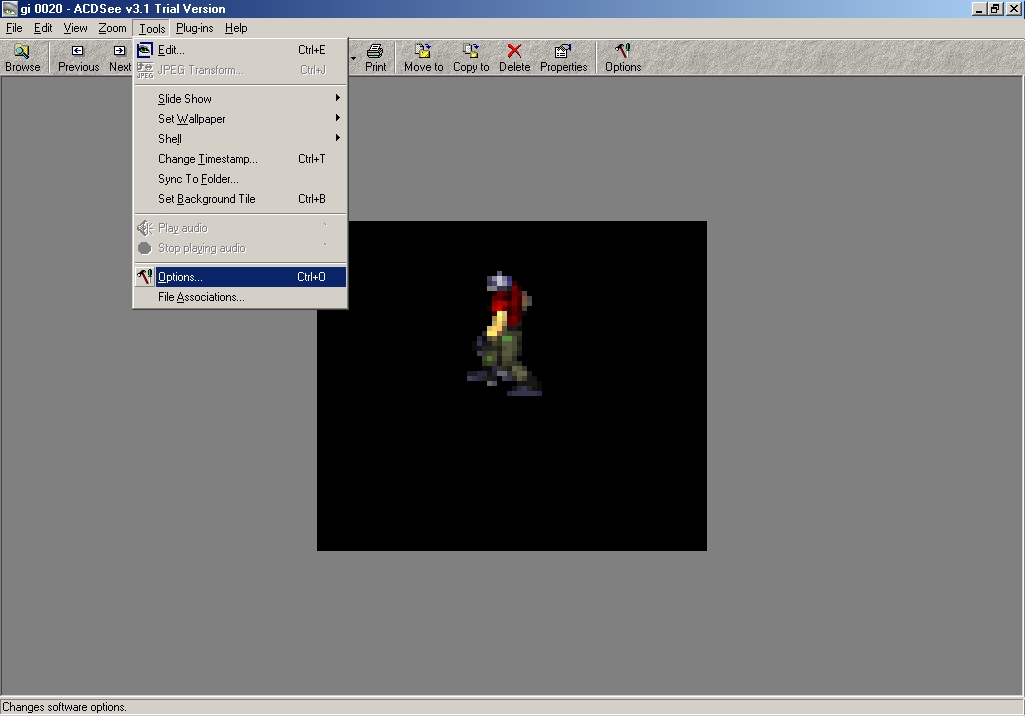Image resolution: width=1025 pixels, height=717 pixels.
Task: Open the File menu
Action: coord(14,28)
